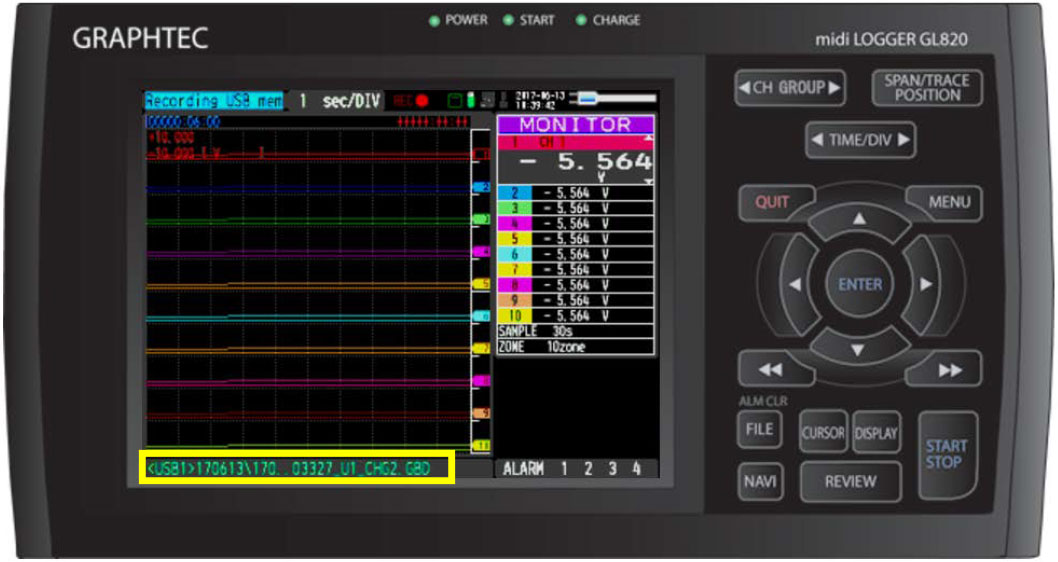Click ALARM indicator number 3
1058x562 pixels.
click(x=613, y=469)
